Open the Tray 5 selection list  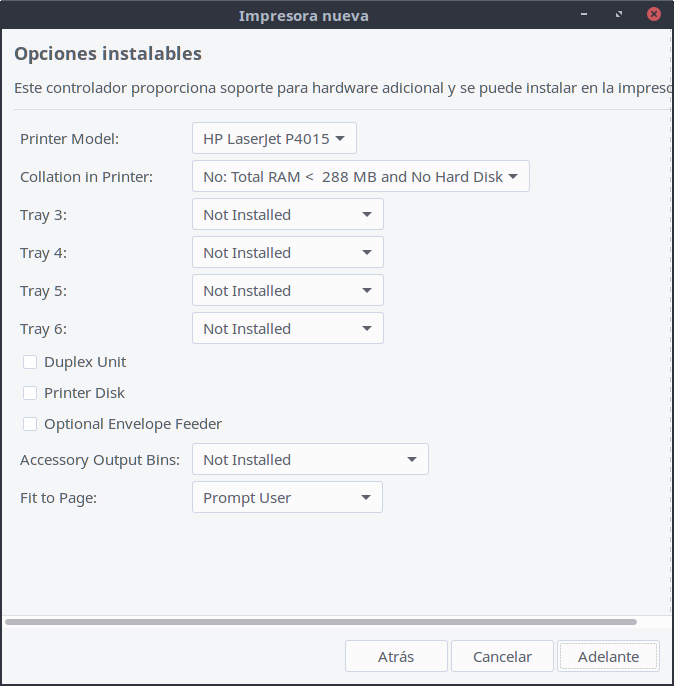[x=287, y=291]
